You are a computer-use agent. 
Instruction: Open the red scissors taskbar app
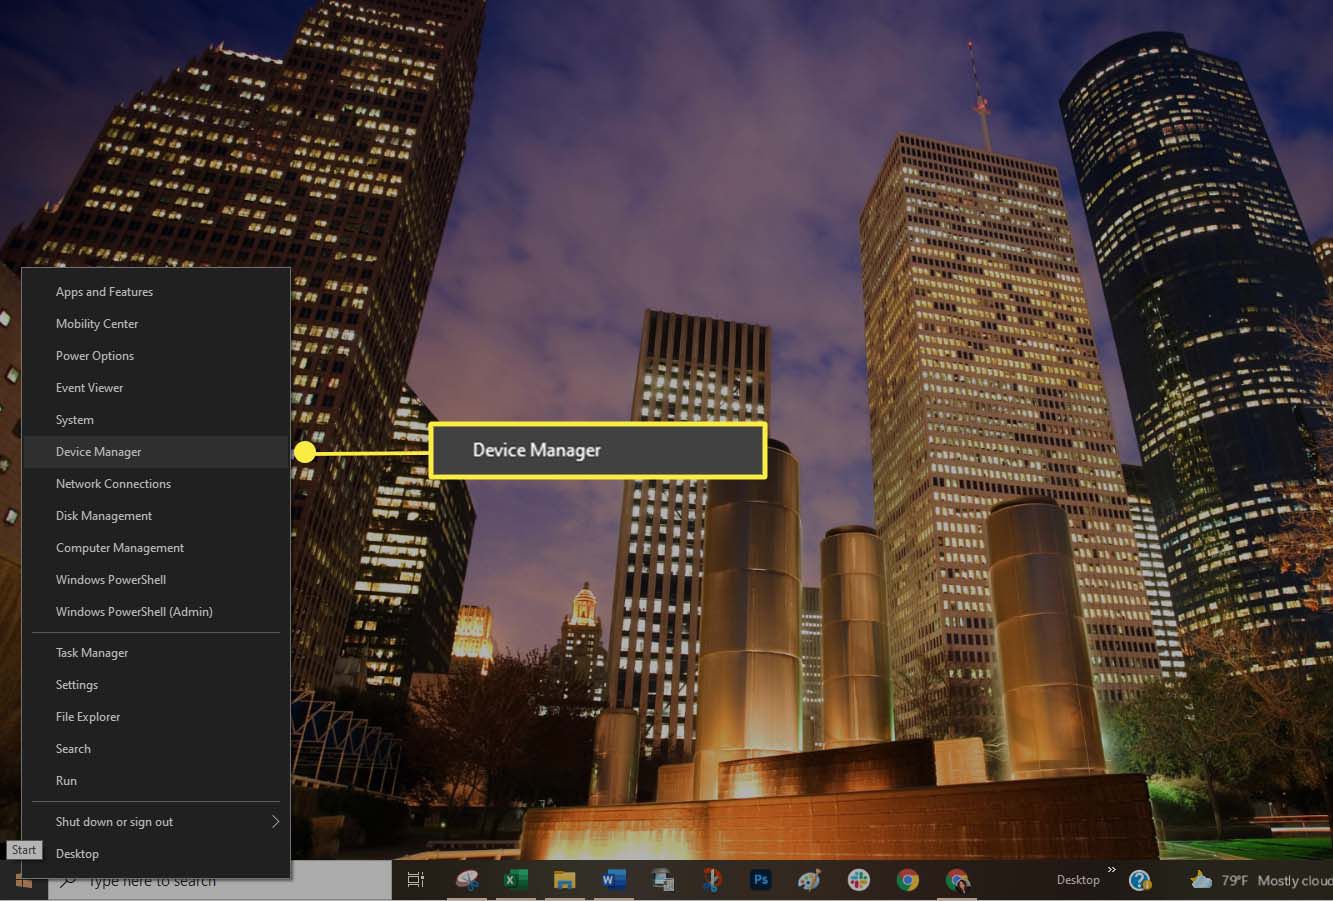[x=712, y=880]
